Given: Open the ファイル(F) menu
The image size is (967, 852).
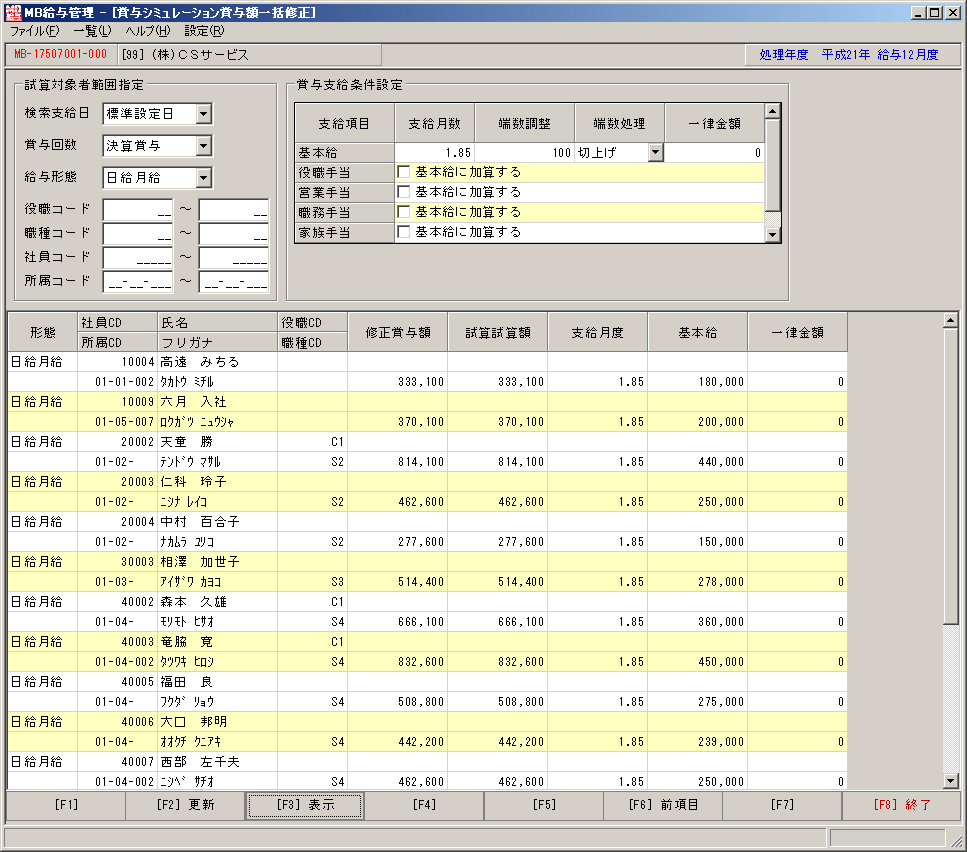Looking at the screenshot, I should (35, 31).
